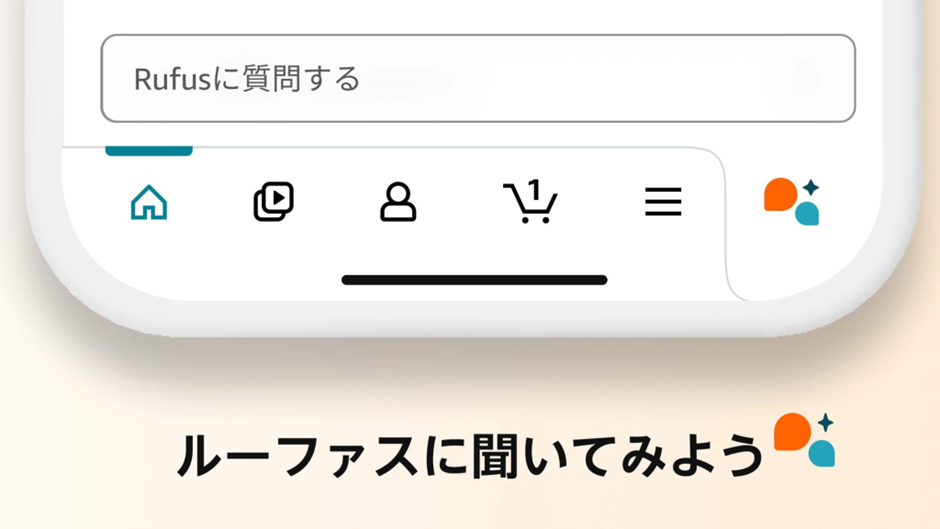The height and width of the screenshot is (529, 940).
Task: Open the hamburger menu icon
Action: (x=663, y=202)
